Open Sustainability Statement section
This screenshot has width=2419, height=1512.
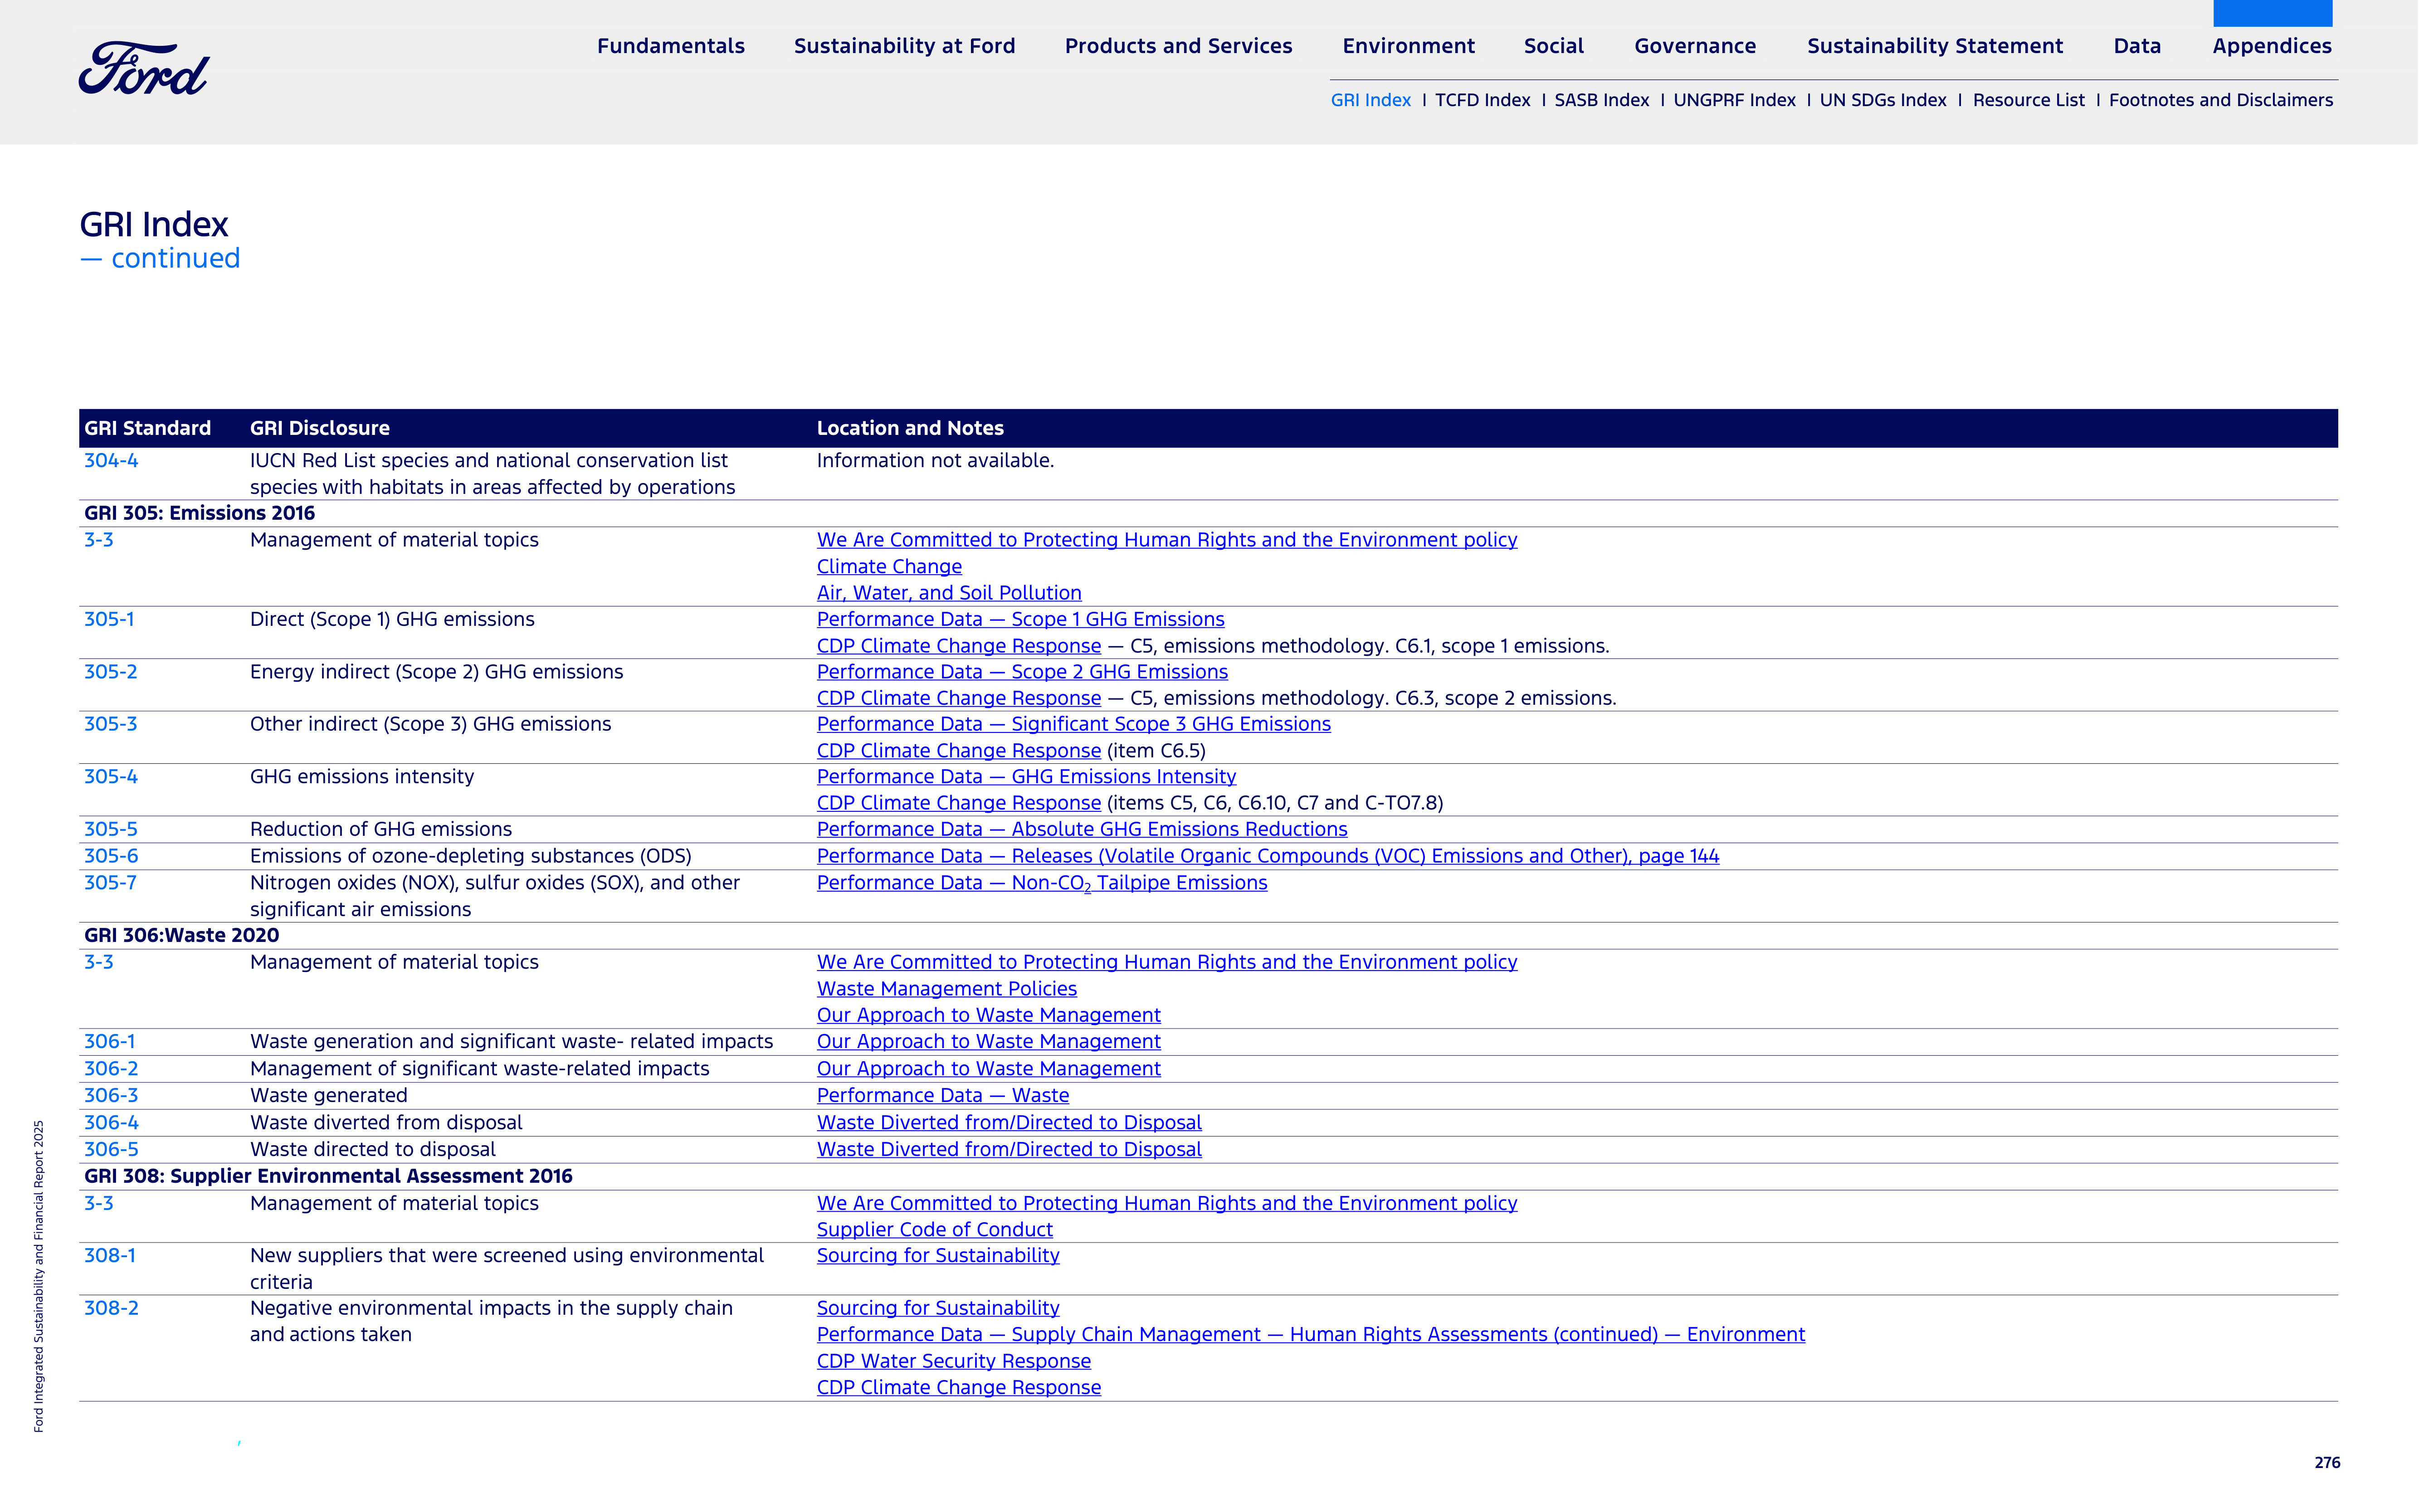(x=1935, y=46)
